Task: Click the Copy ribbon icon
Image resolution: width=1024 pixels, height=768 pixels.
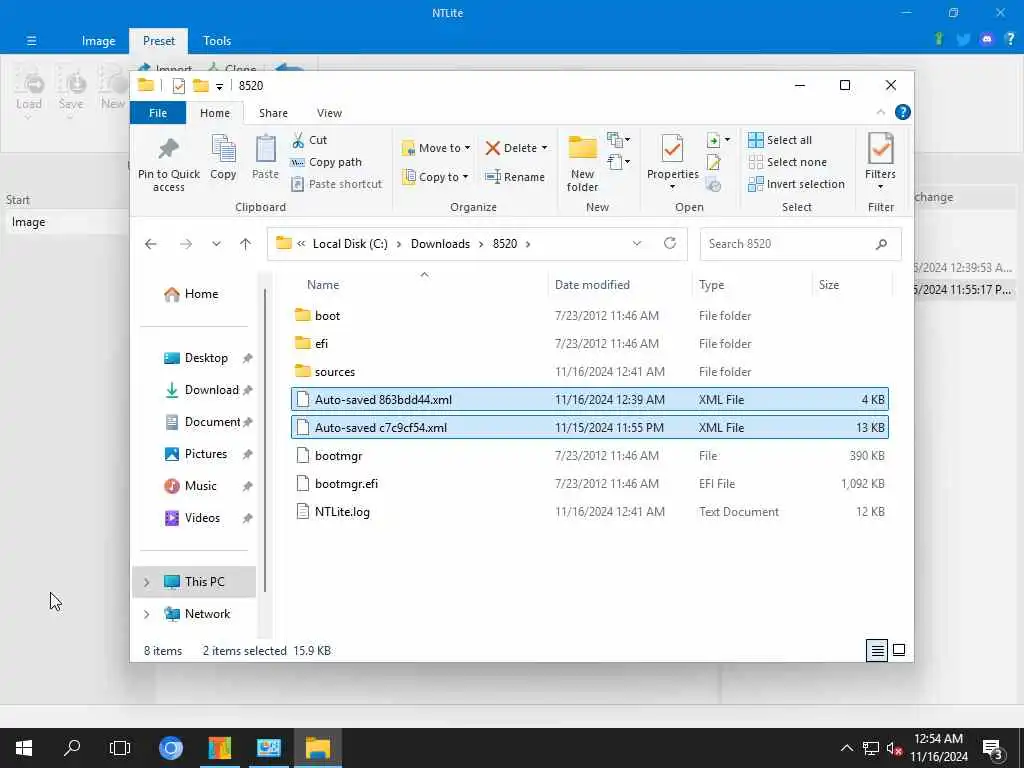Action: (223, 149)
